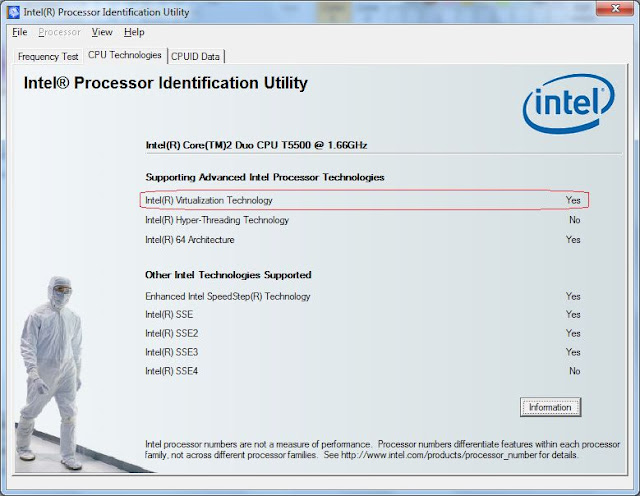Click the Yes value for SpeedStep Technology
Image resolution: width=640 pixels, height=496 pixels.
click(573, 296)
